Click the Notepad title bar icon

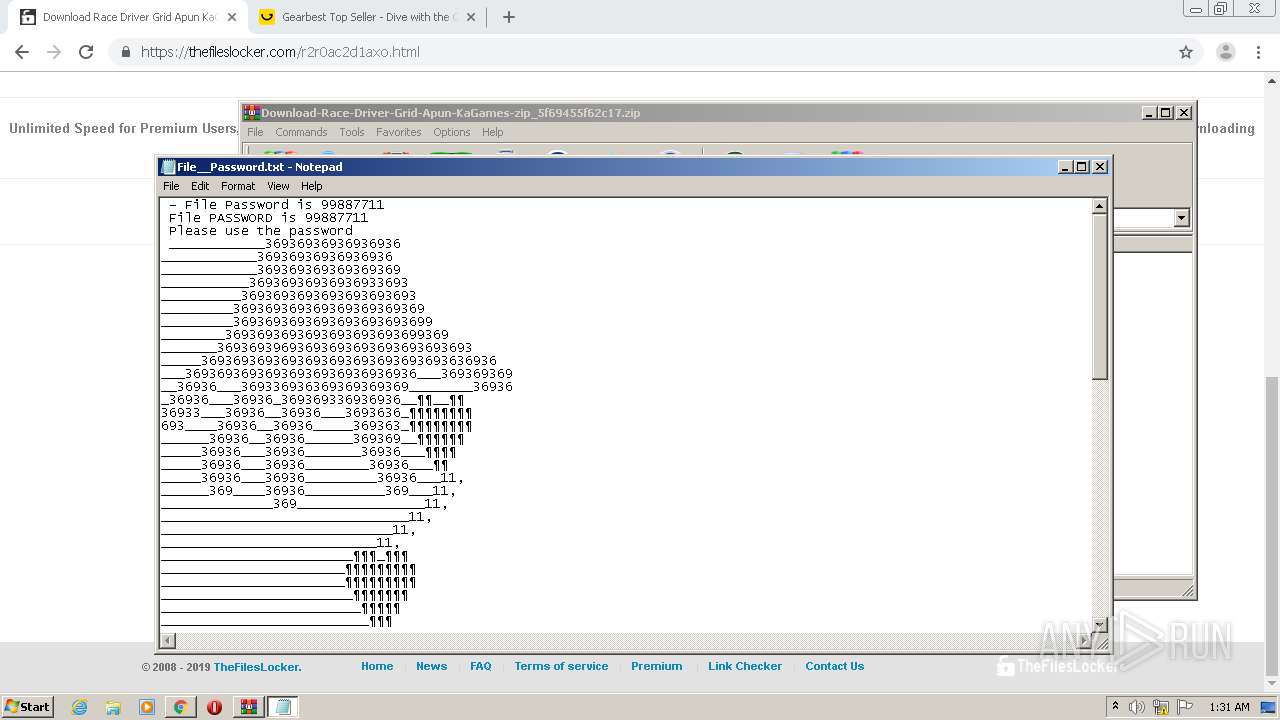point(168,167)
